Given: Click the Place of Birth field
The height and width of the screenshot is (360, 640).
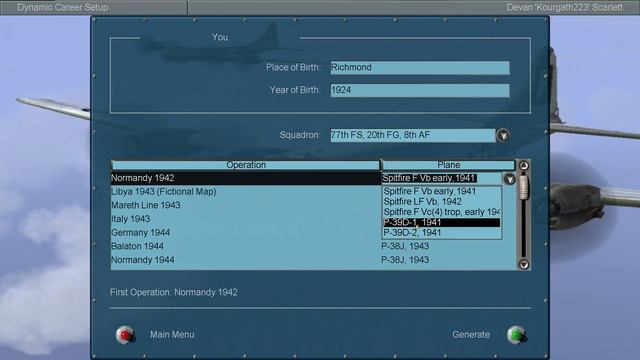Looking at the screenshot, I should [420, 68].
